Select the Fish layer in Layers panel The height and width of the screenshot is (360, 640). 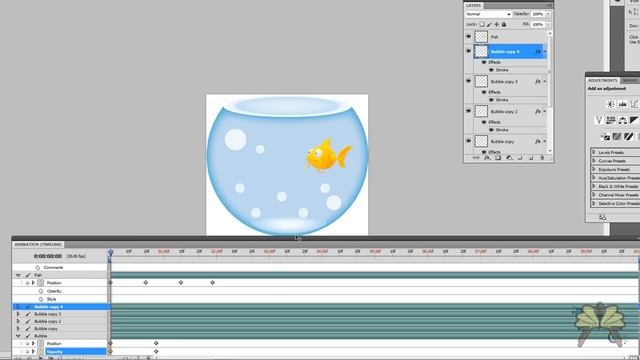(x=510, y=37)
